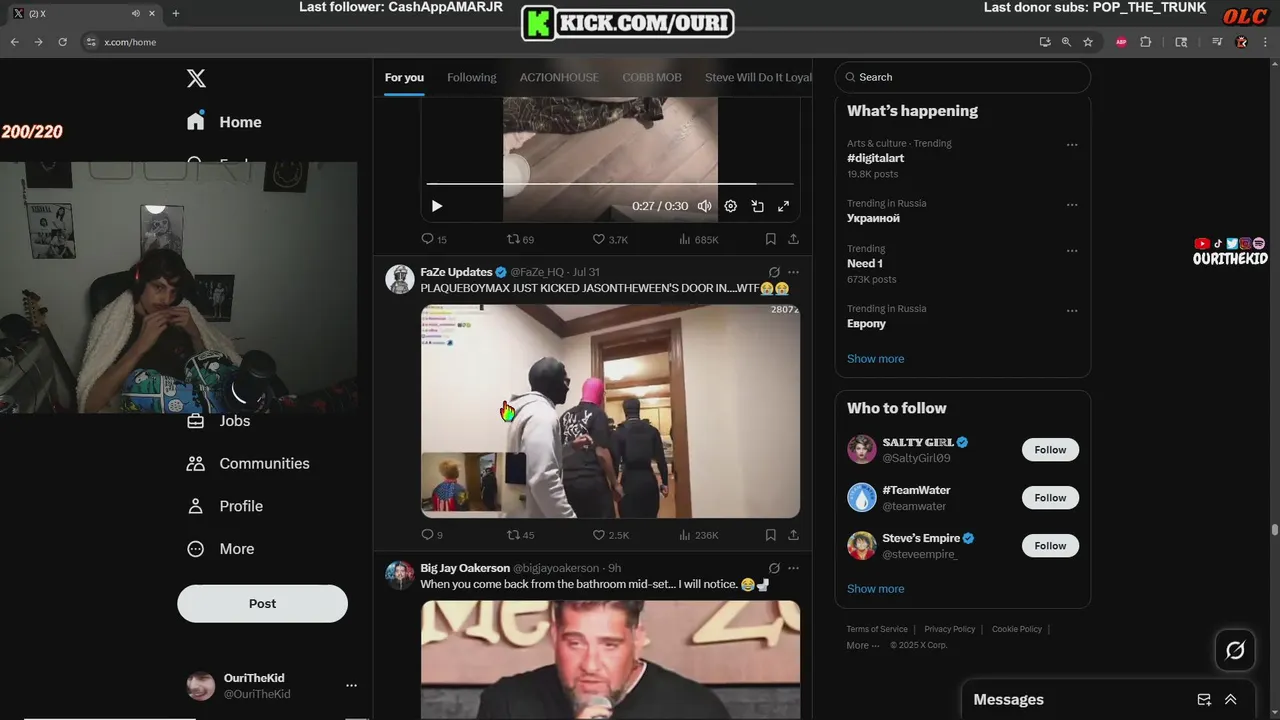
Task: Open more options for FaZe Updates post
Action: (x=793, y=272)
